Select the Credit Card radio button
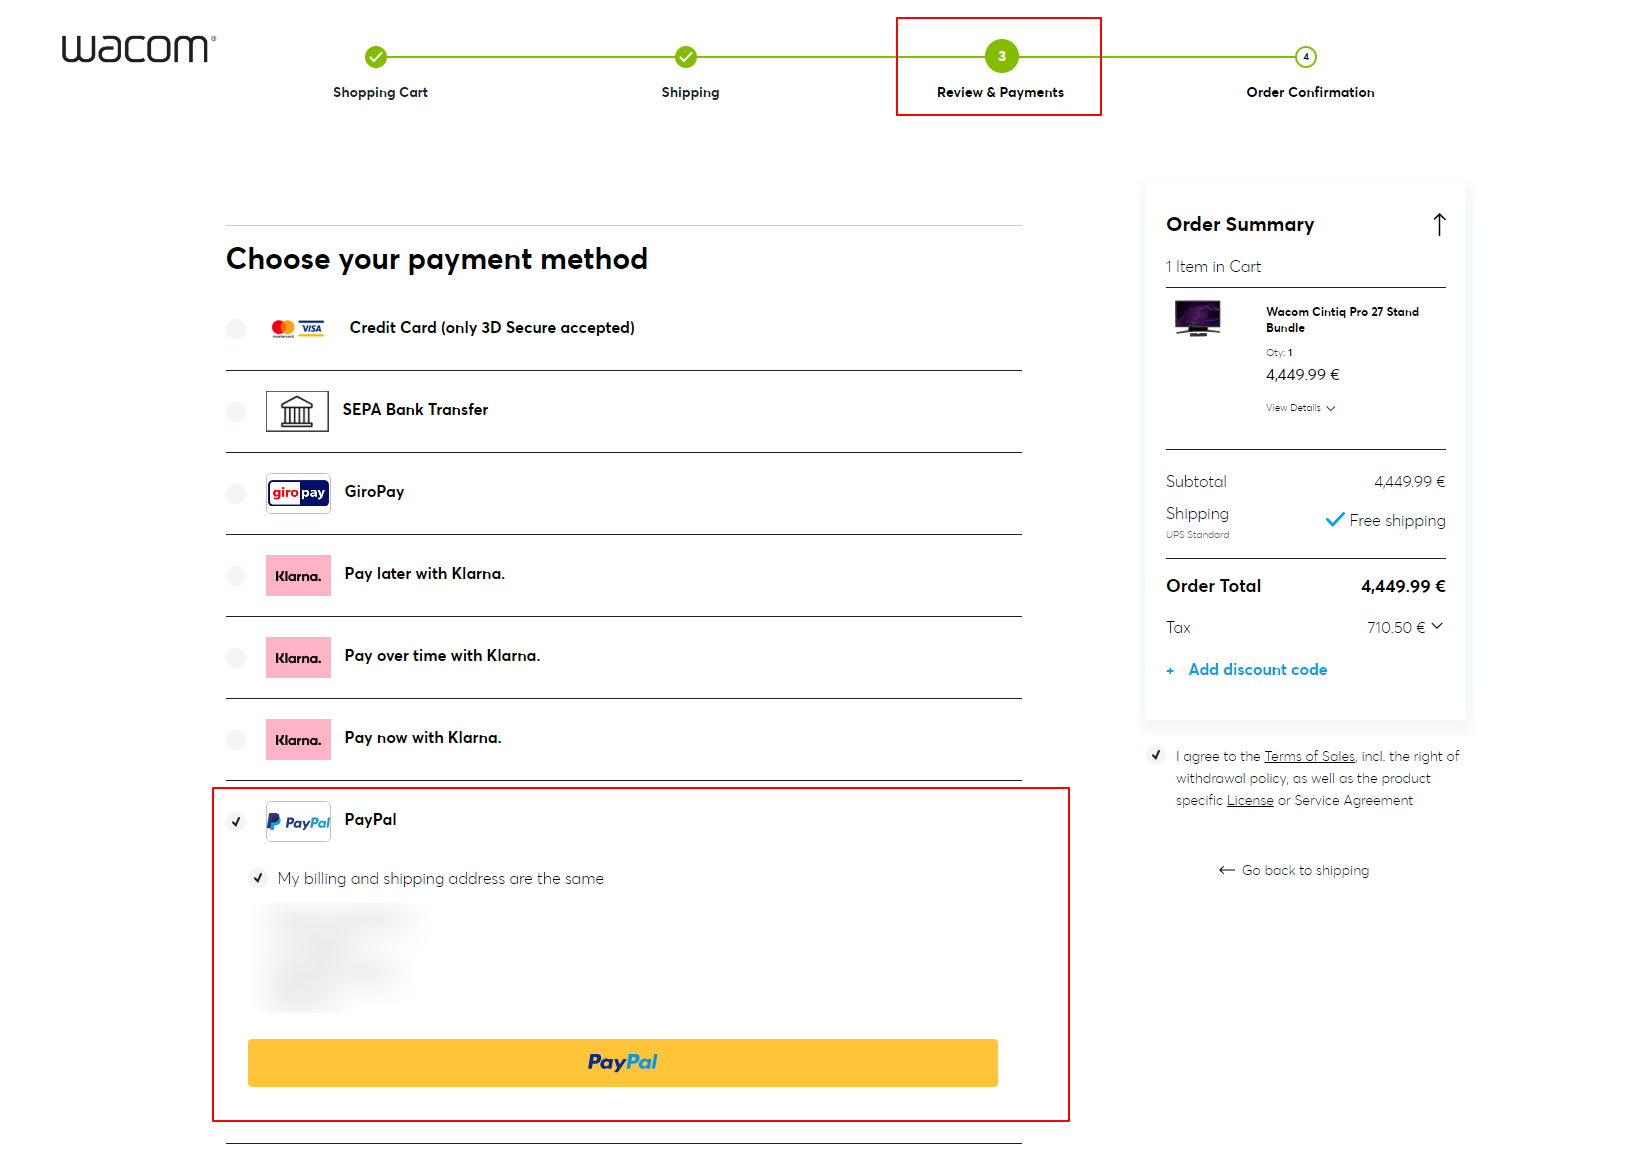Image resolution: width=1626 pixels, height=1161 pixels. click(x=236, y=329)
